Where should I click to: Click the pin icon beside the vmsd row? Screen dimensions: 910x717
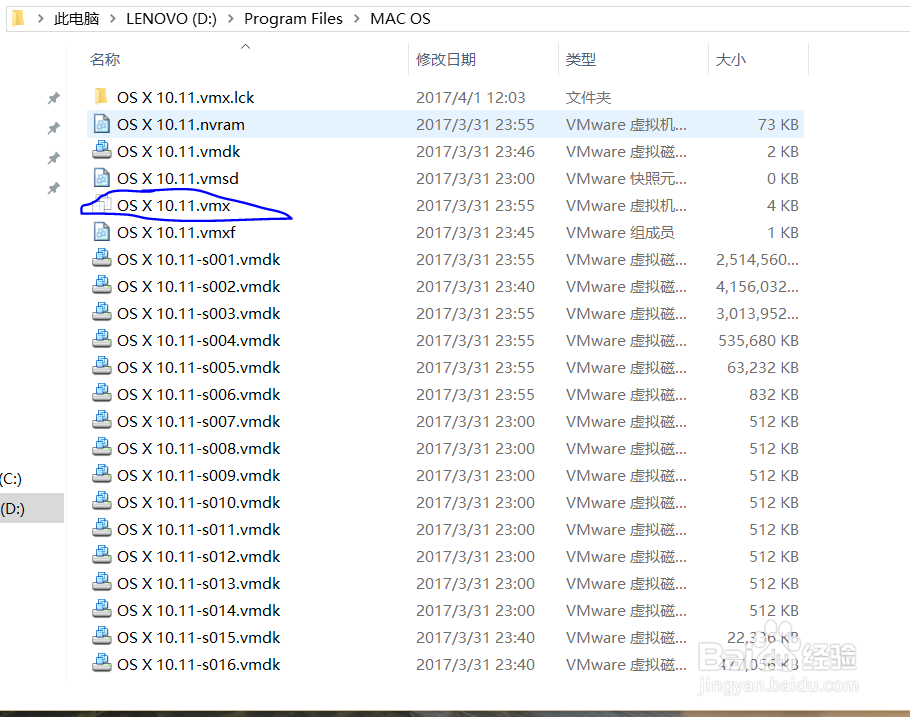[x=53, y=188]
